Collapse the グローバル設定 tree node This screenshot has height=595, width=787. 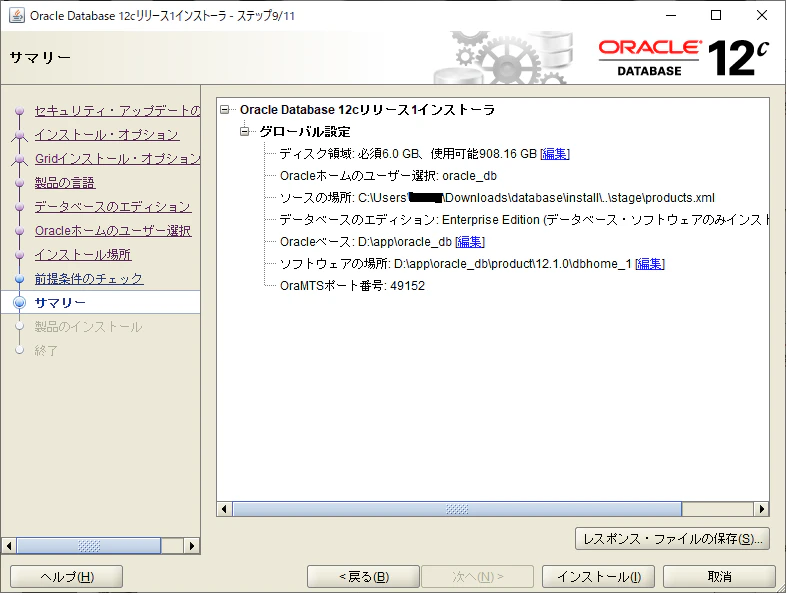click(x=244, y=132)
